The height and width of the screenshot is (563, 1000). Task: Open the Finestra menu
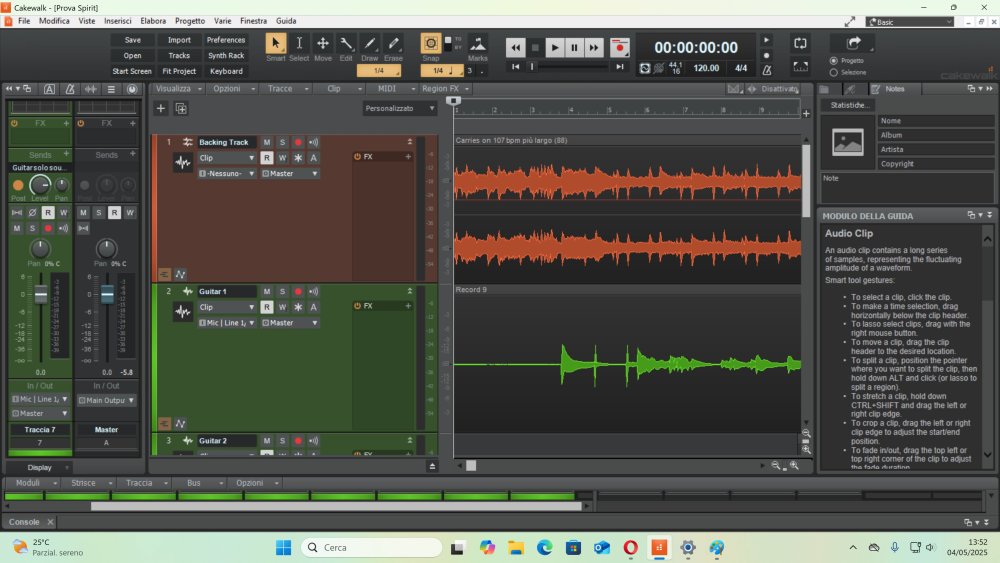click(253, 21)
